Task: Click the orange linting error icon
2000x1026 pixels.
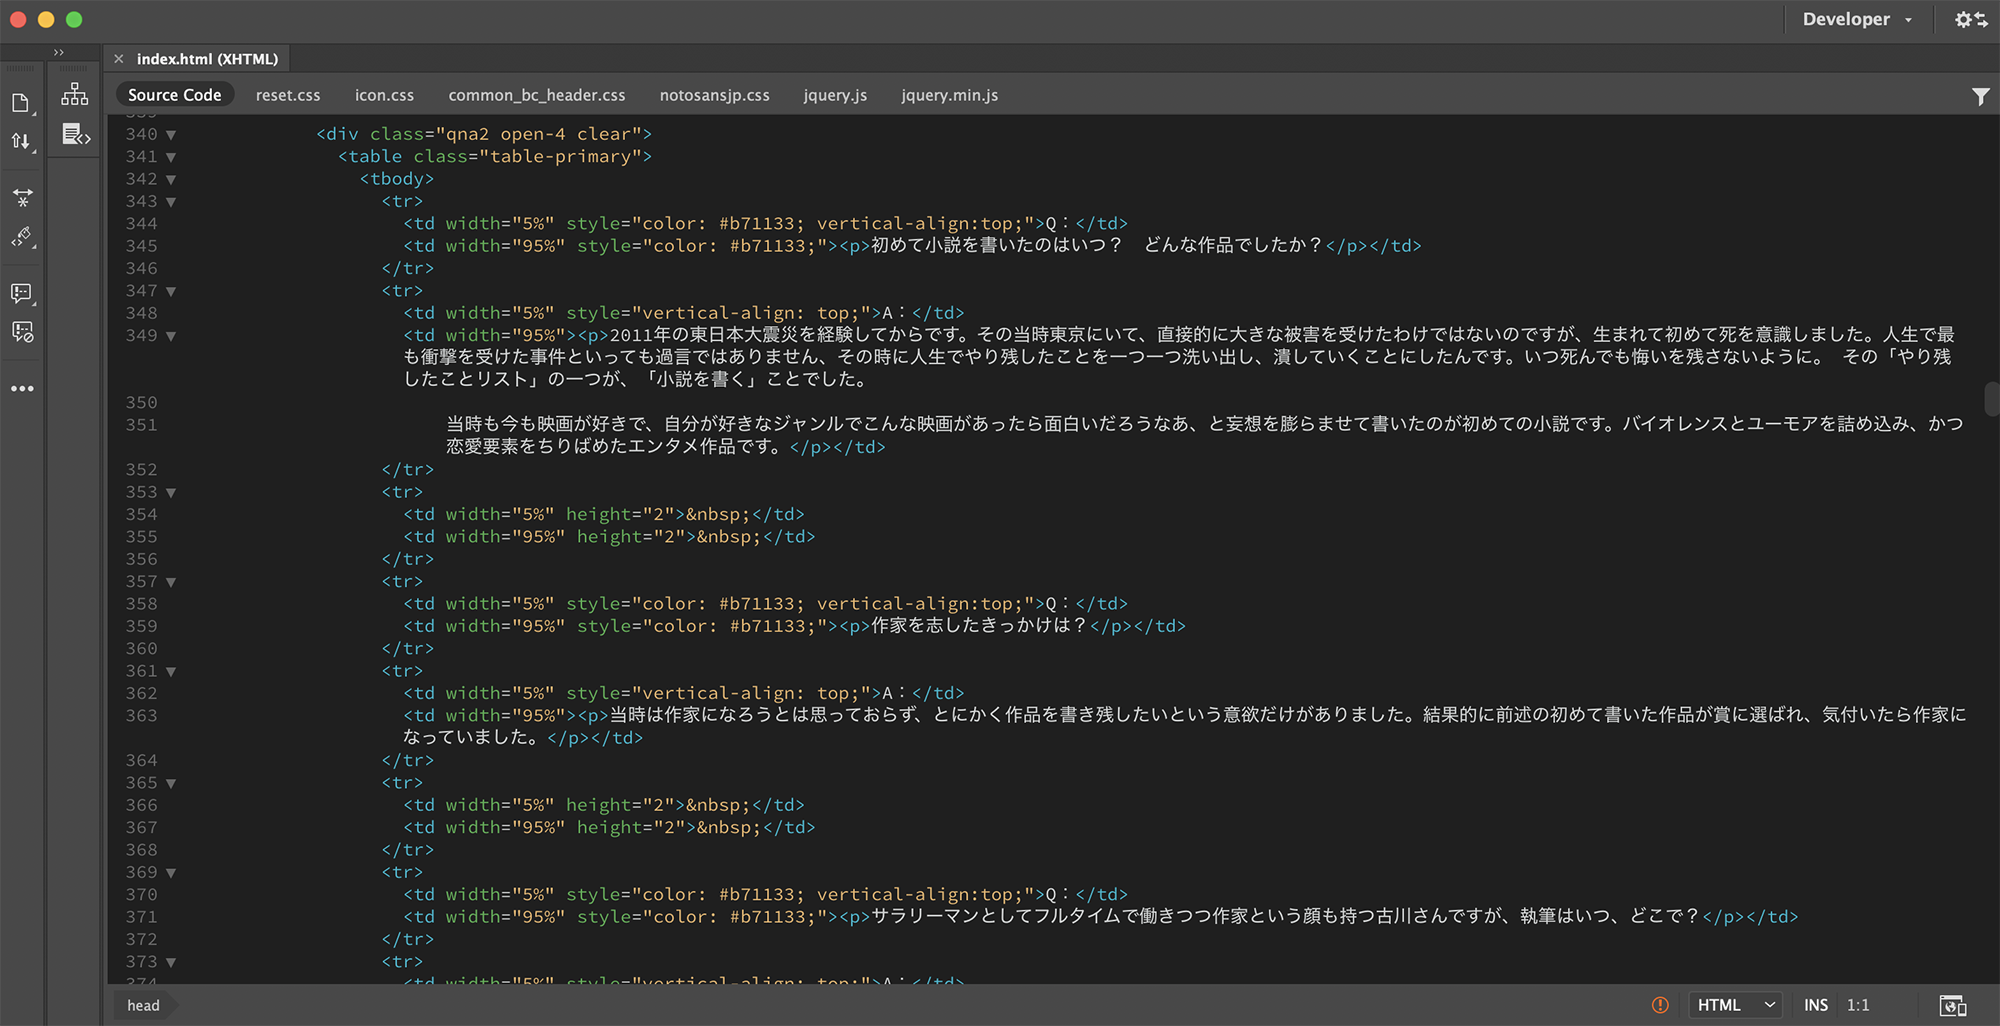Action: point(1660,1005)
